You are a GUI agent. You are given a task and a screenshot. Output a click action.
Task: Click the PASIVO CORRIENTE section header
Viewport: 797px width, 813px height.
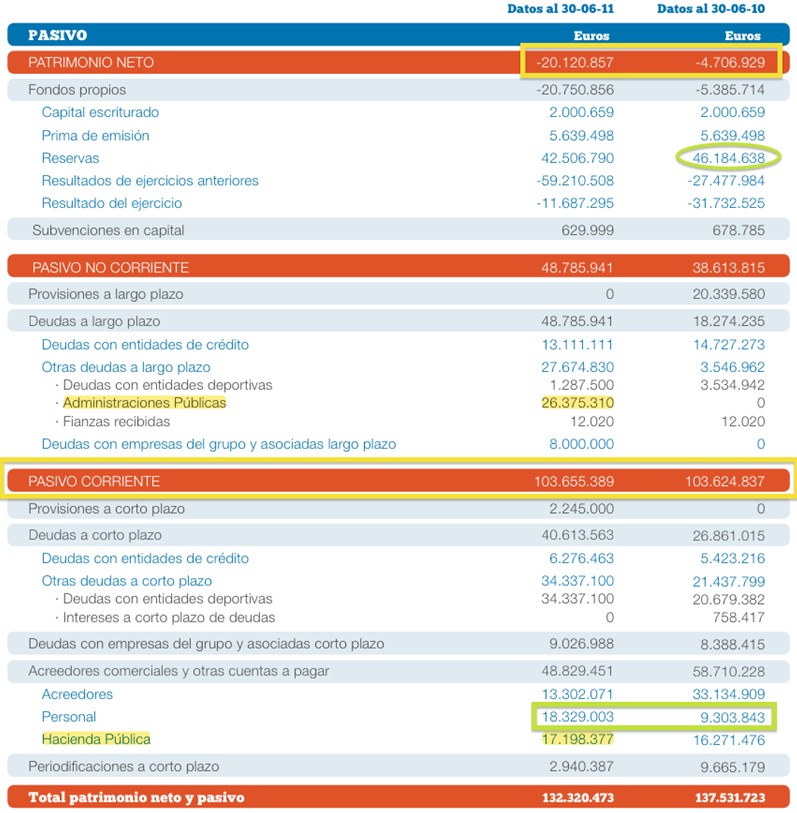tap(94, 482)
